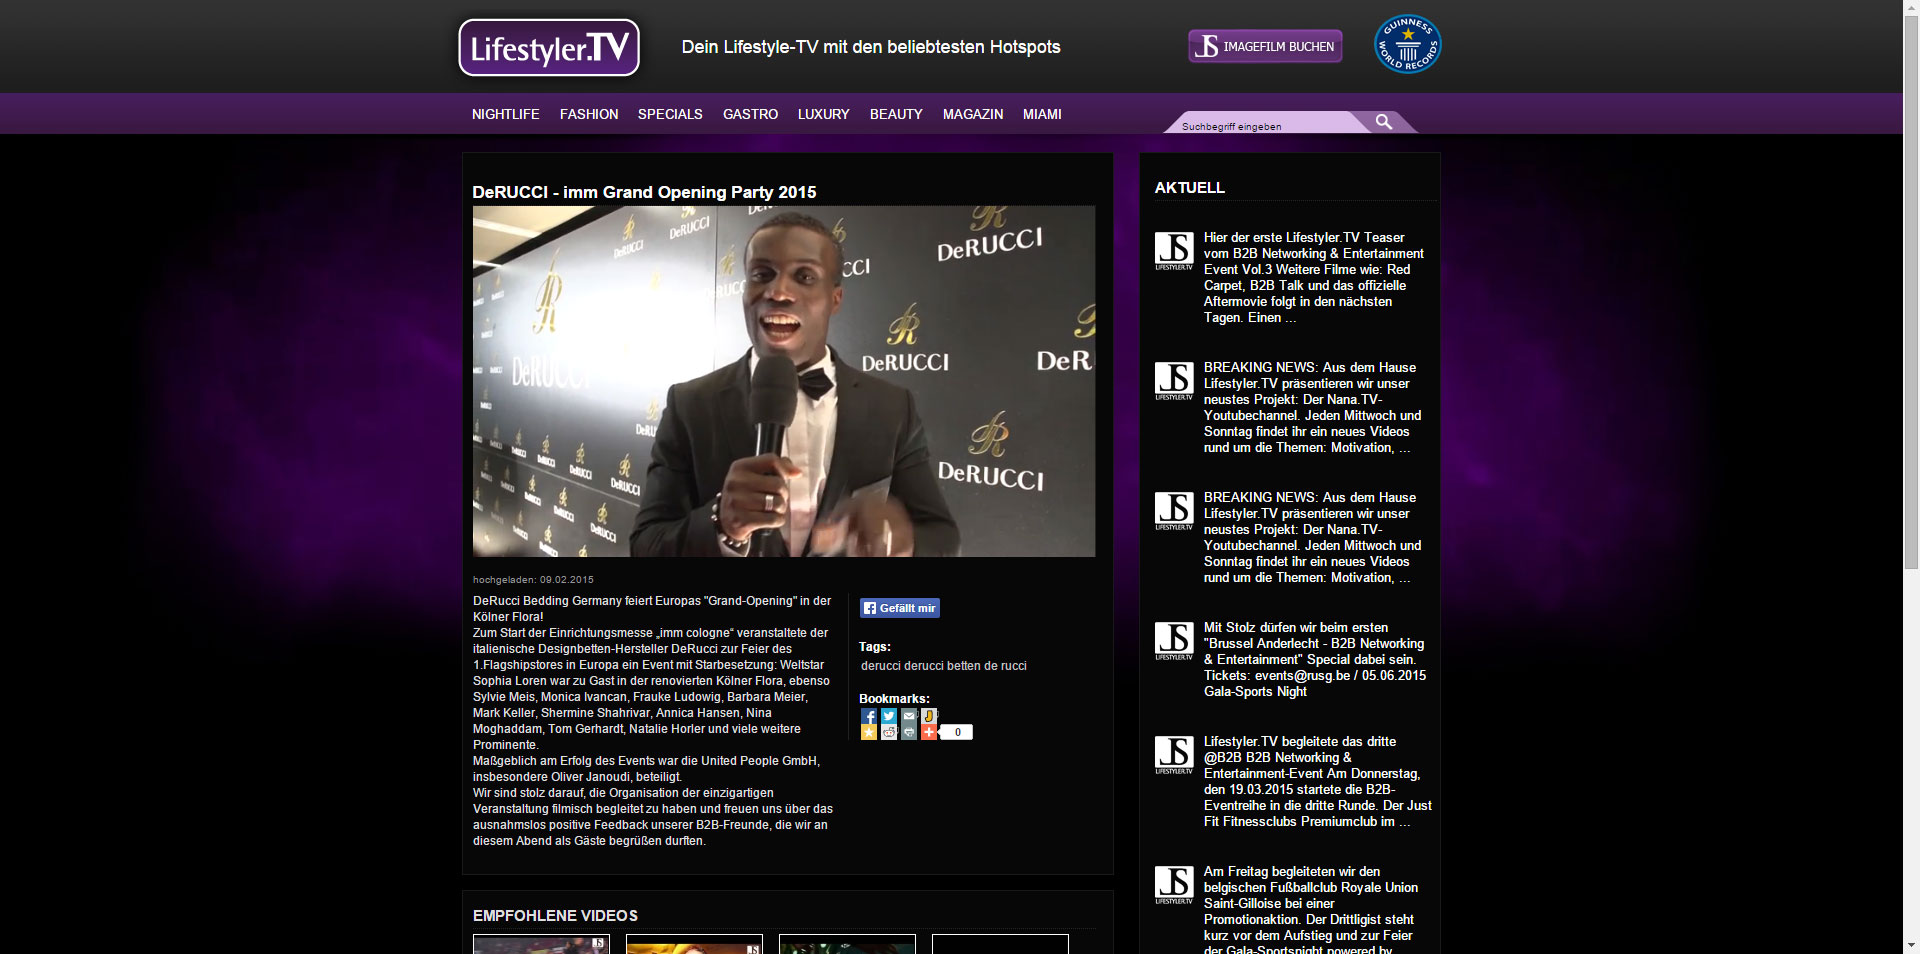1920x954 pixels.
Task: Click the tagline Dein Lifestyle-TV mit den beliebtesten Hotspots
Action: (x=871, y=47)
